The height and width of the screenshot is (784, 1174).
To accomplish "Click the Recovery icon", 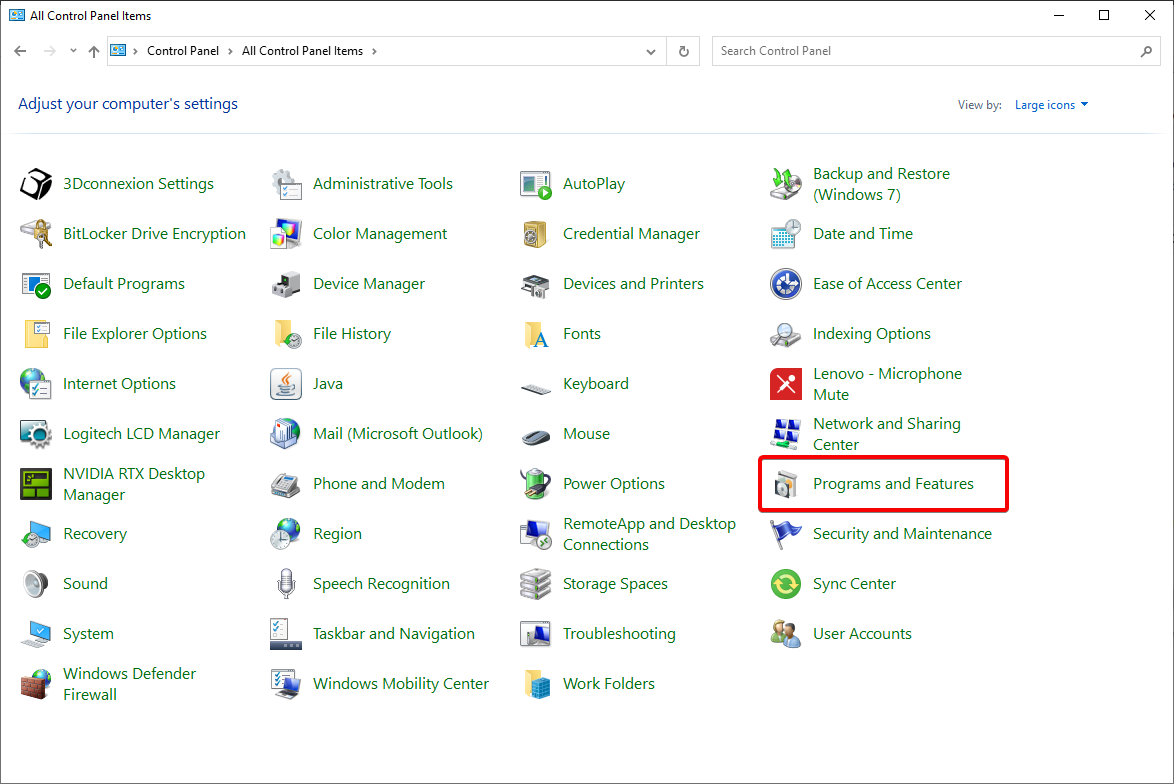I will [36, 534].
